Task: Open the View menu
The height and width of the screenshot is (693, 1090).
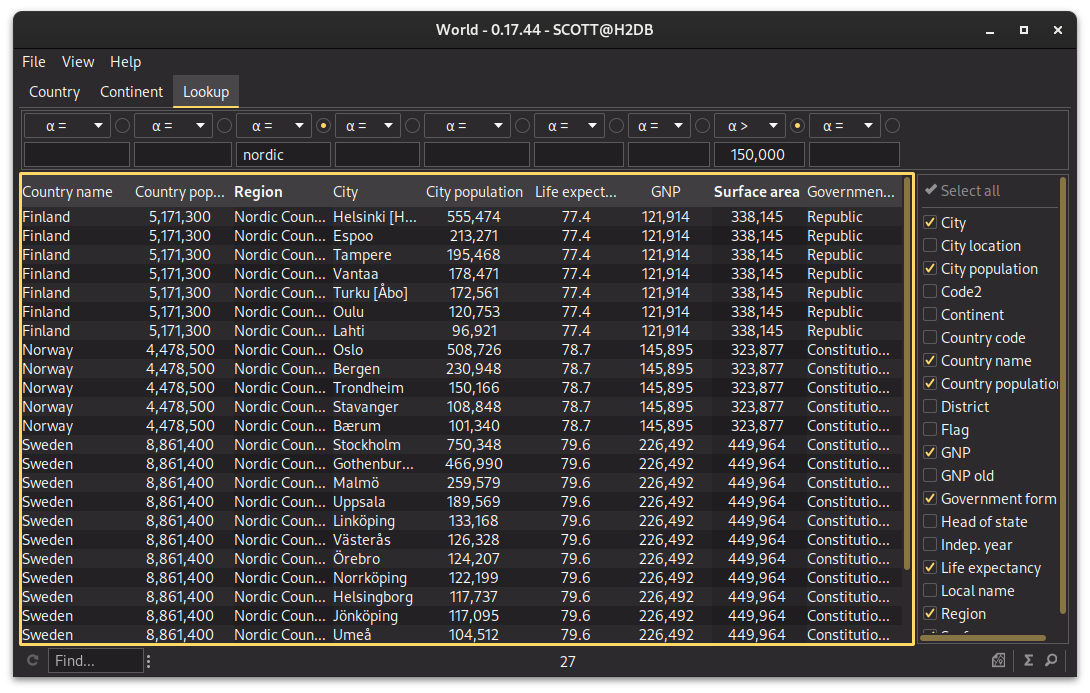Action: tap(78, 62)
